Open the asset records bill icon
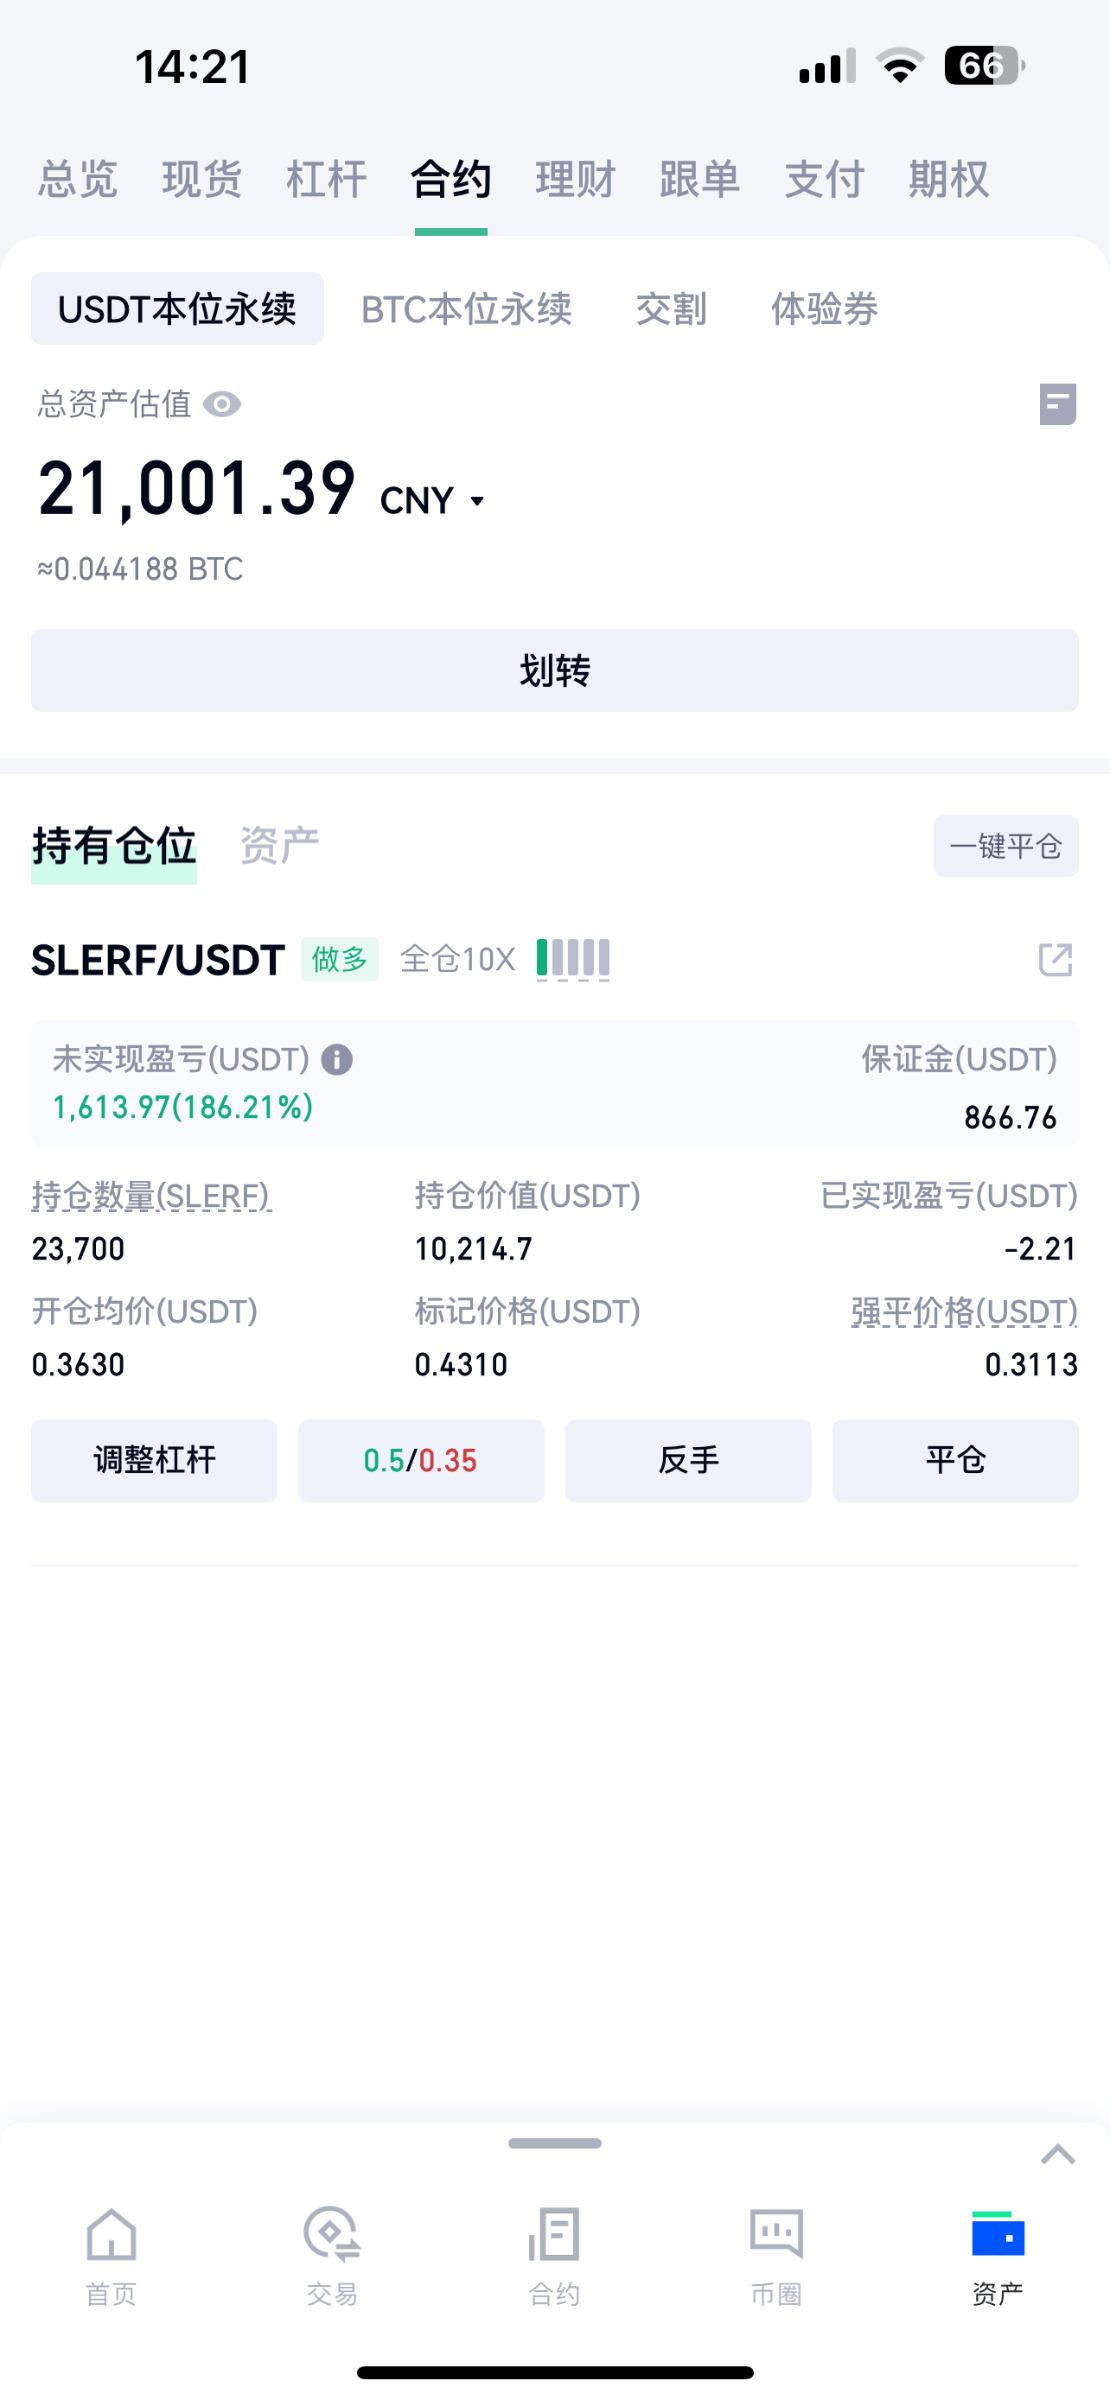 click(1057, 404)
